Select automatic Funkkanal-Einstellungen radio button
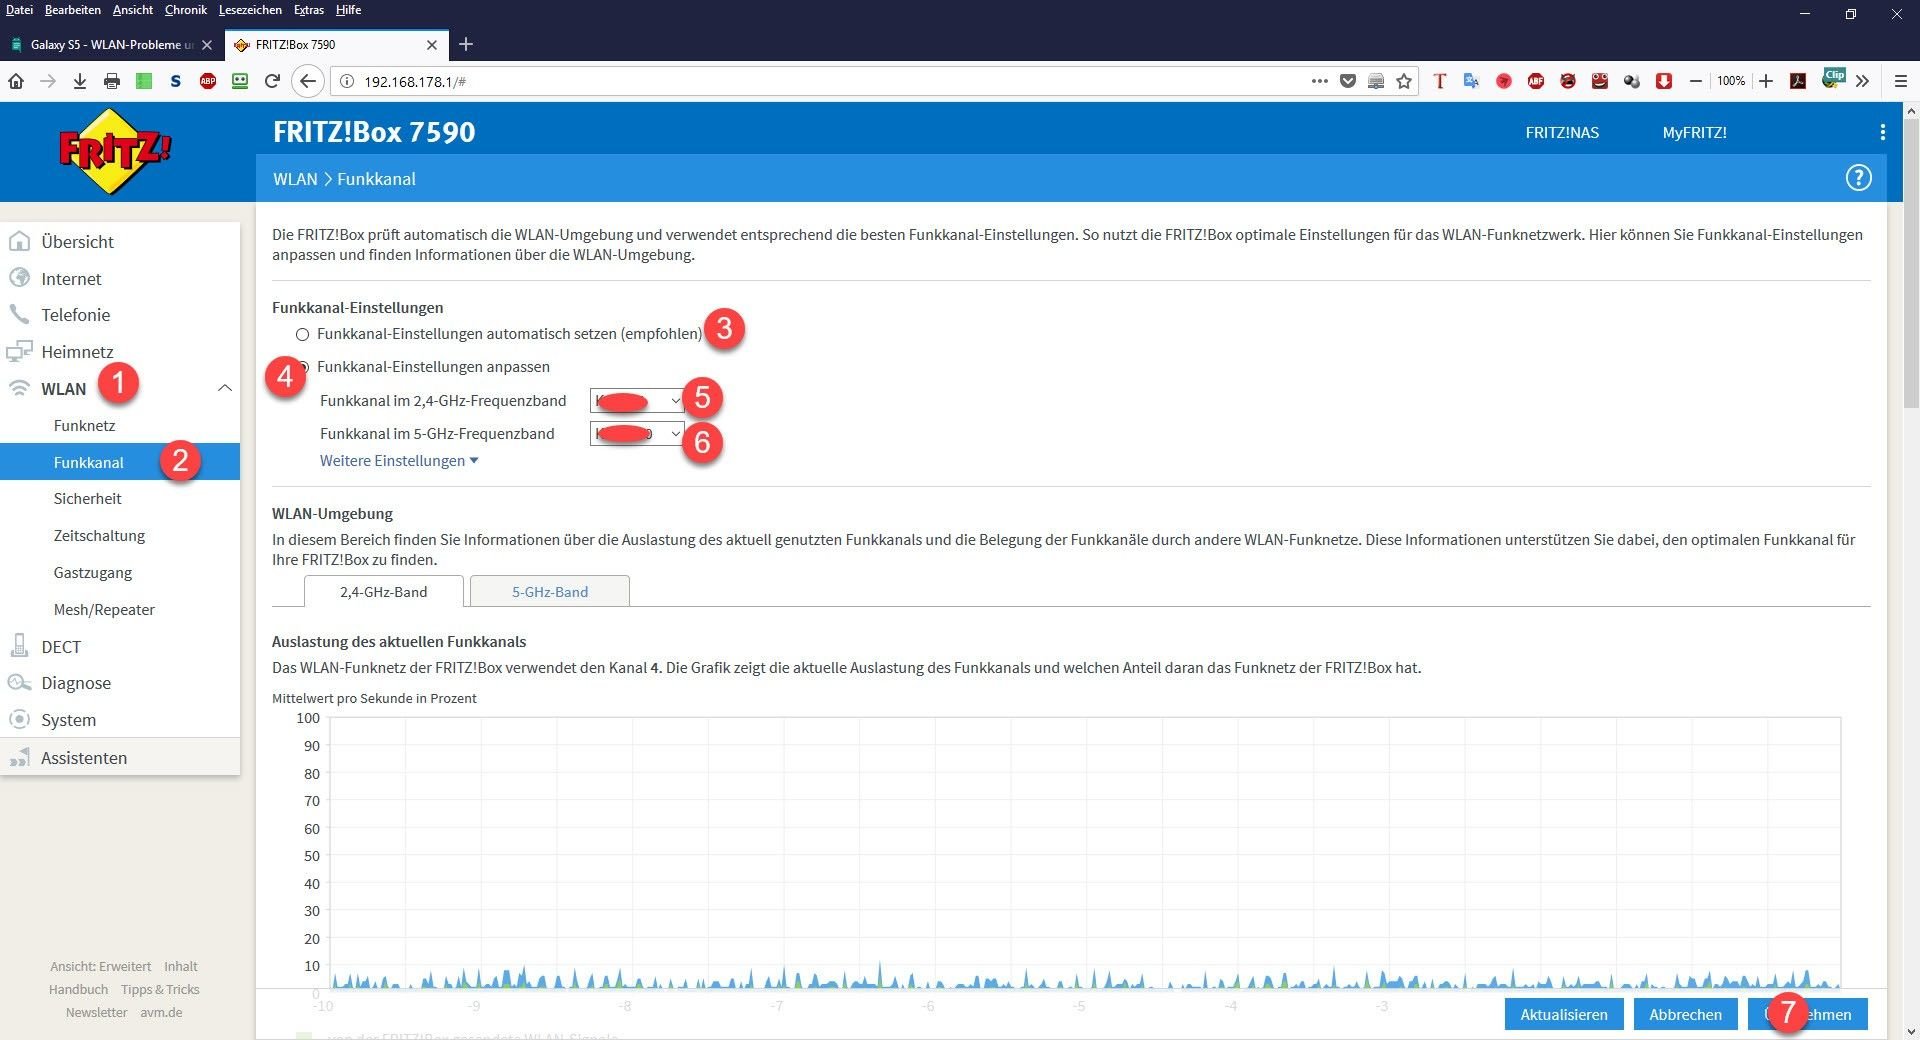 click(x=302, y=334)
